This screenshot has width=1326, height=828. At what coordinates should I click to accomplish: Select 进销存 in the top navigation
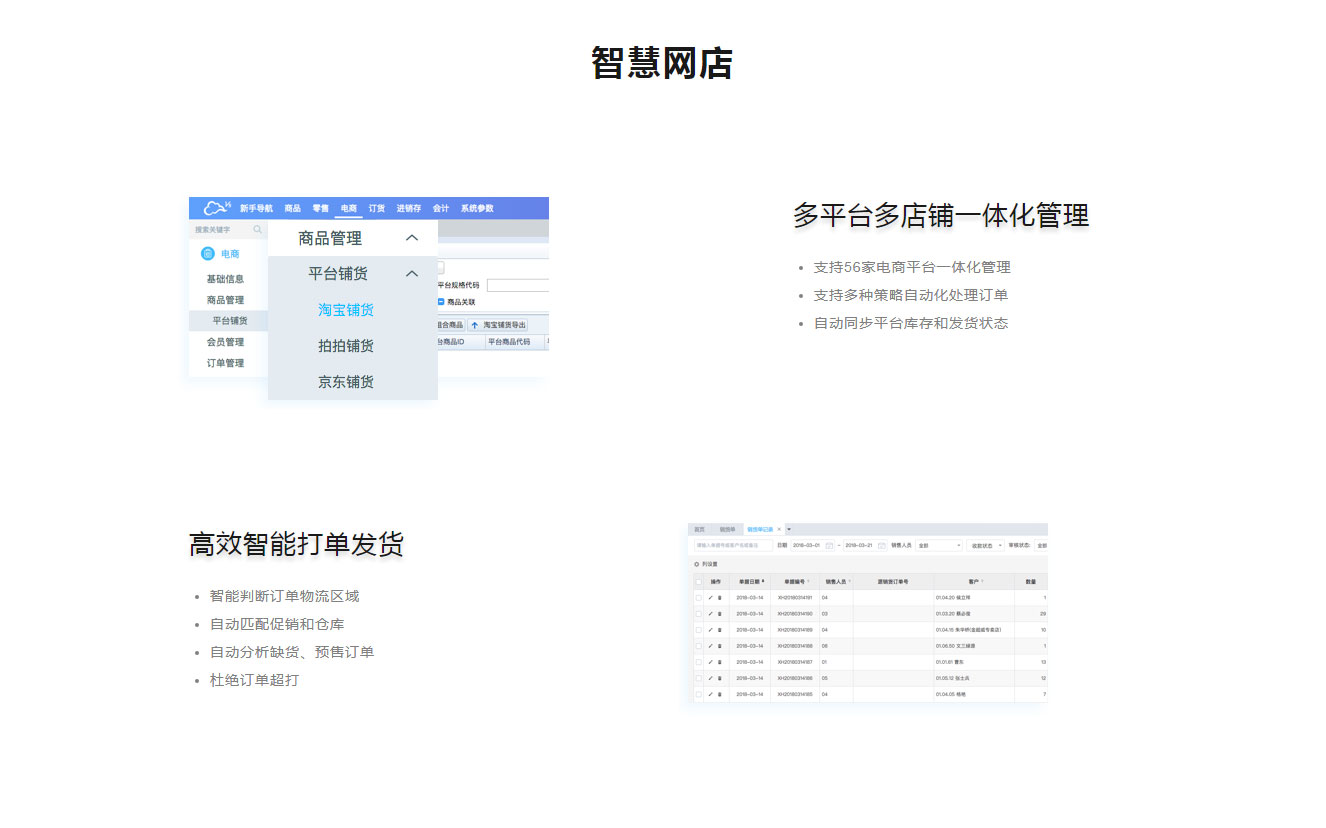(408, 208)
